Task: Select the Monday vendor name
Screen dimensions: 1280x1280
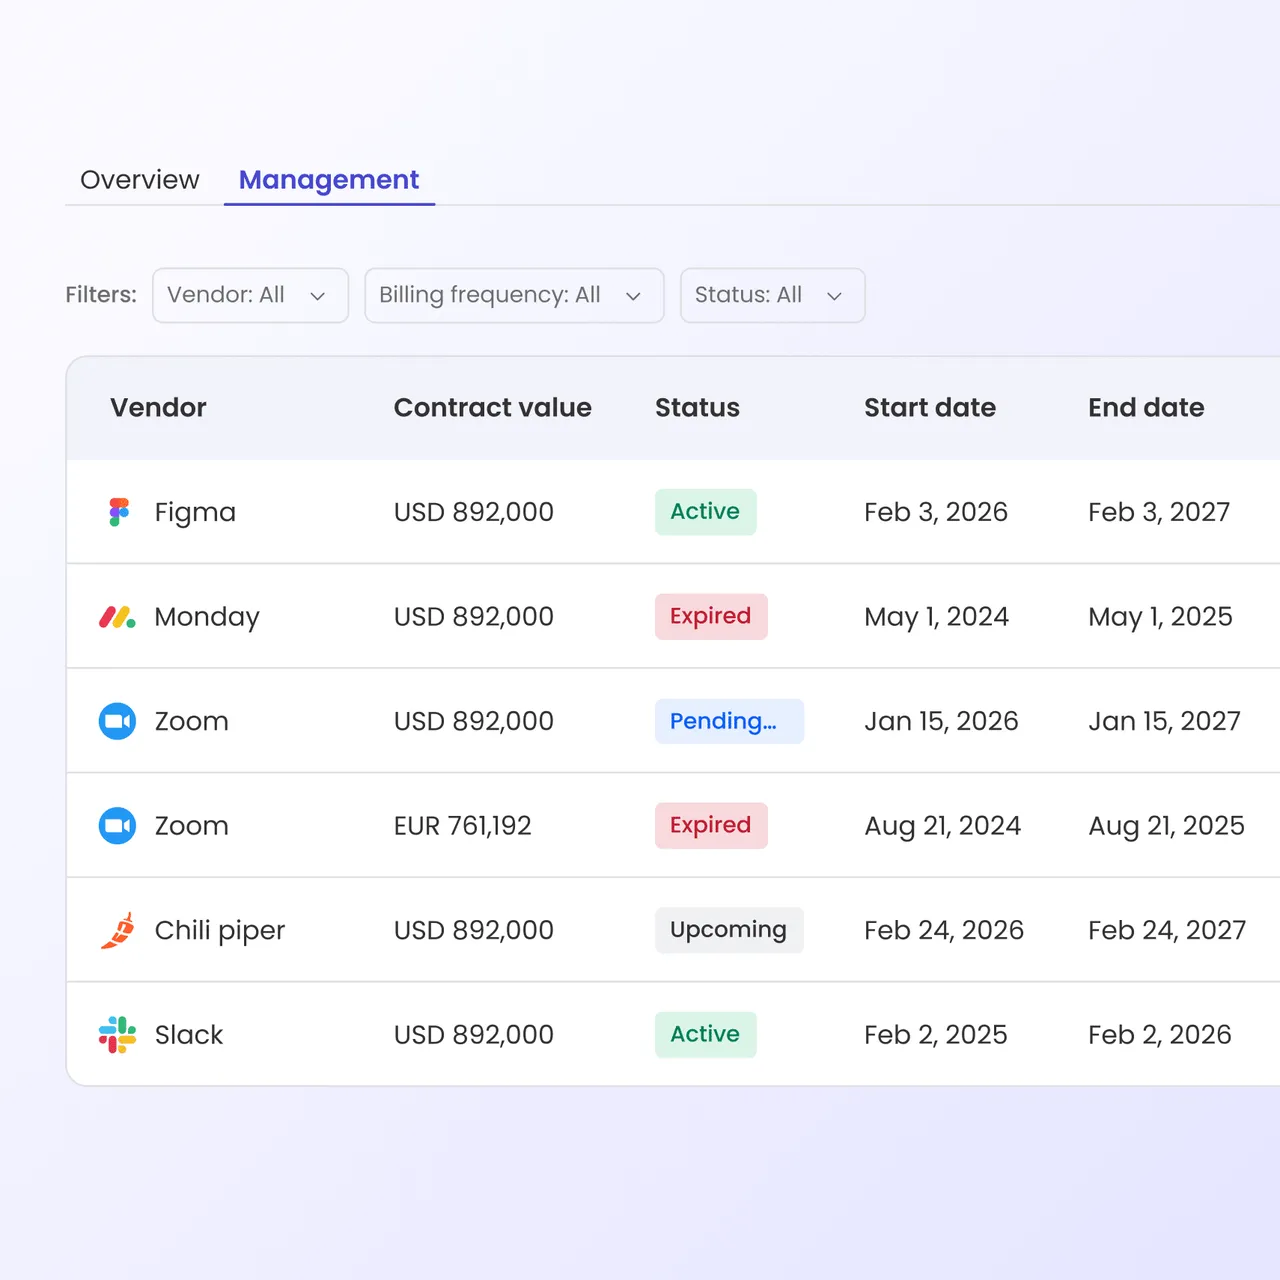Action: 207,618
